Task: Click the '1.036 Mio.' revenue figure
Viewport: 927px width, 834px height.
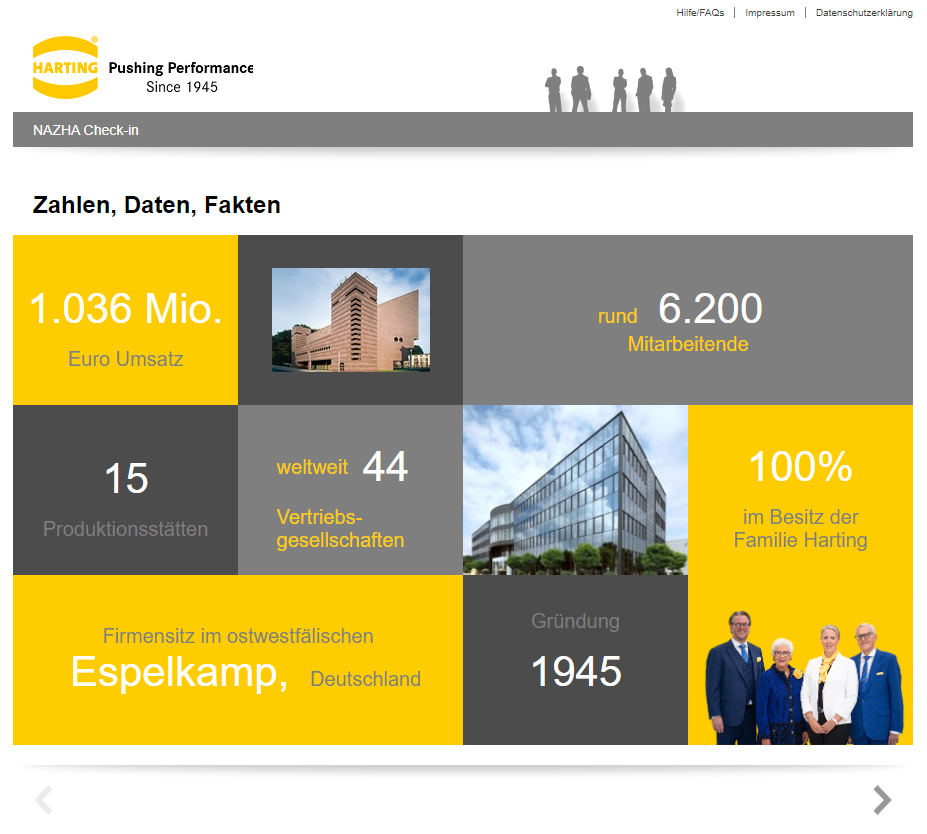Action: click(x=126, y=309)
